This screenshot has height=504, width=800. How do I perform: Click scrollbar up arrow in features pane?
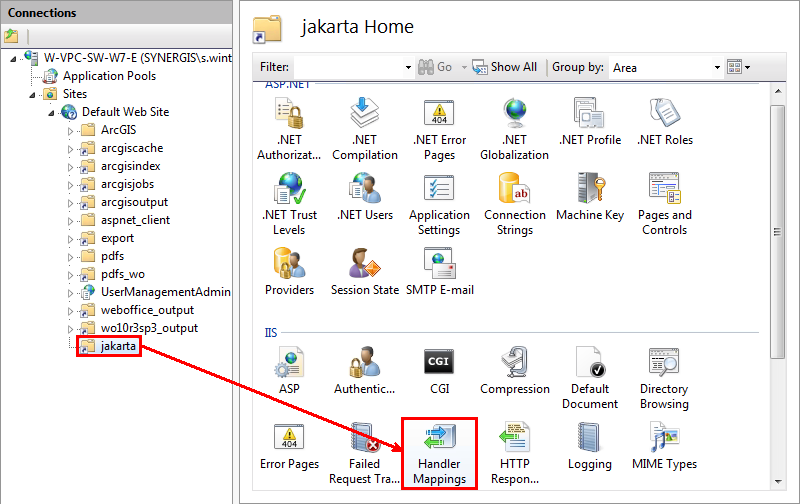[778, 91]
